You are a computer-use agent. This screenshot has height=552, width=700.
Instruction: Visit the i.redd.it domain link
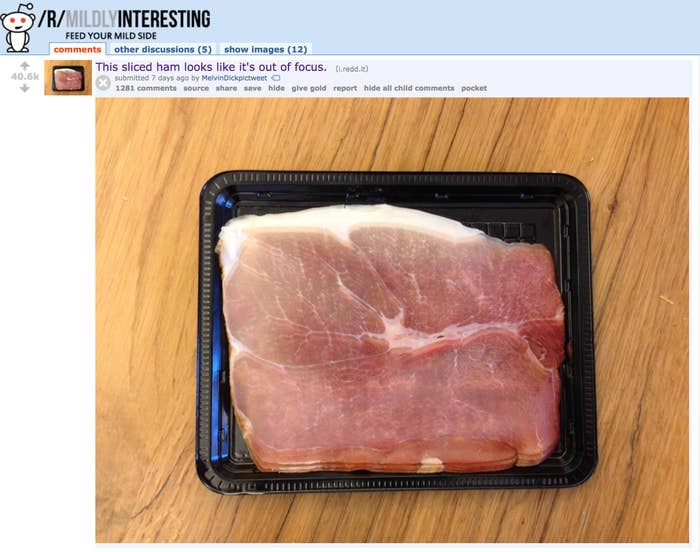click(352, 69)
